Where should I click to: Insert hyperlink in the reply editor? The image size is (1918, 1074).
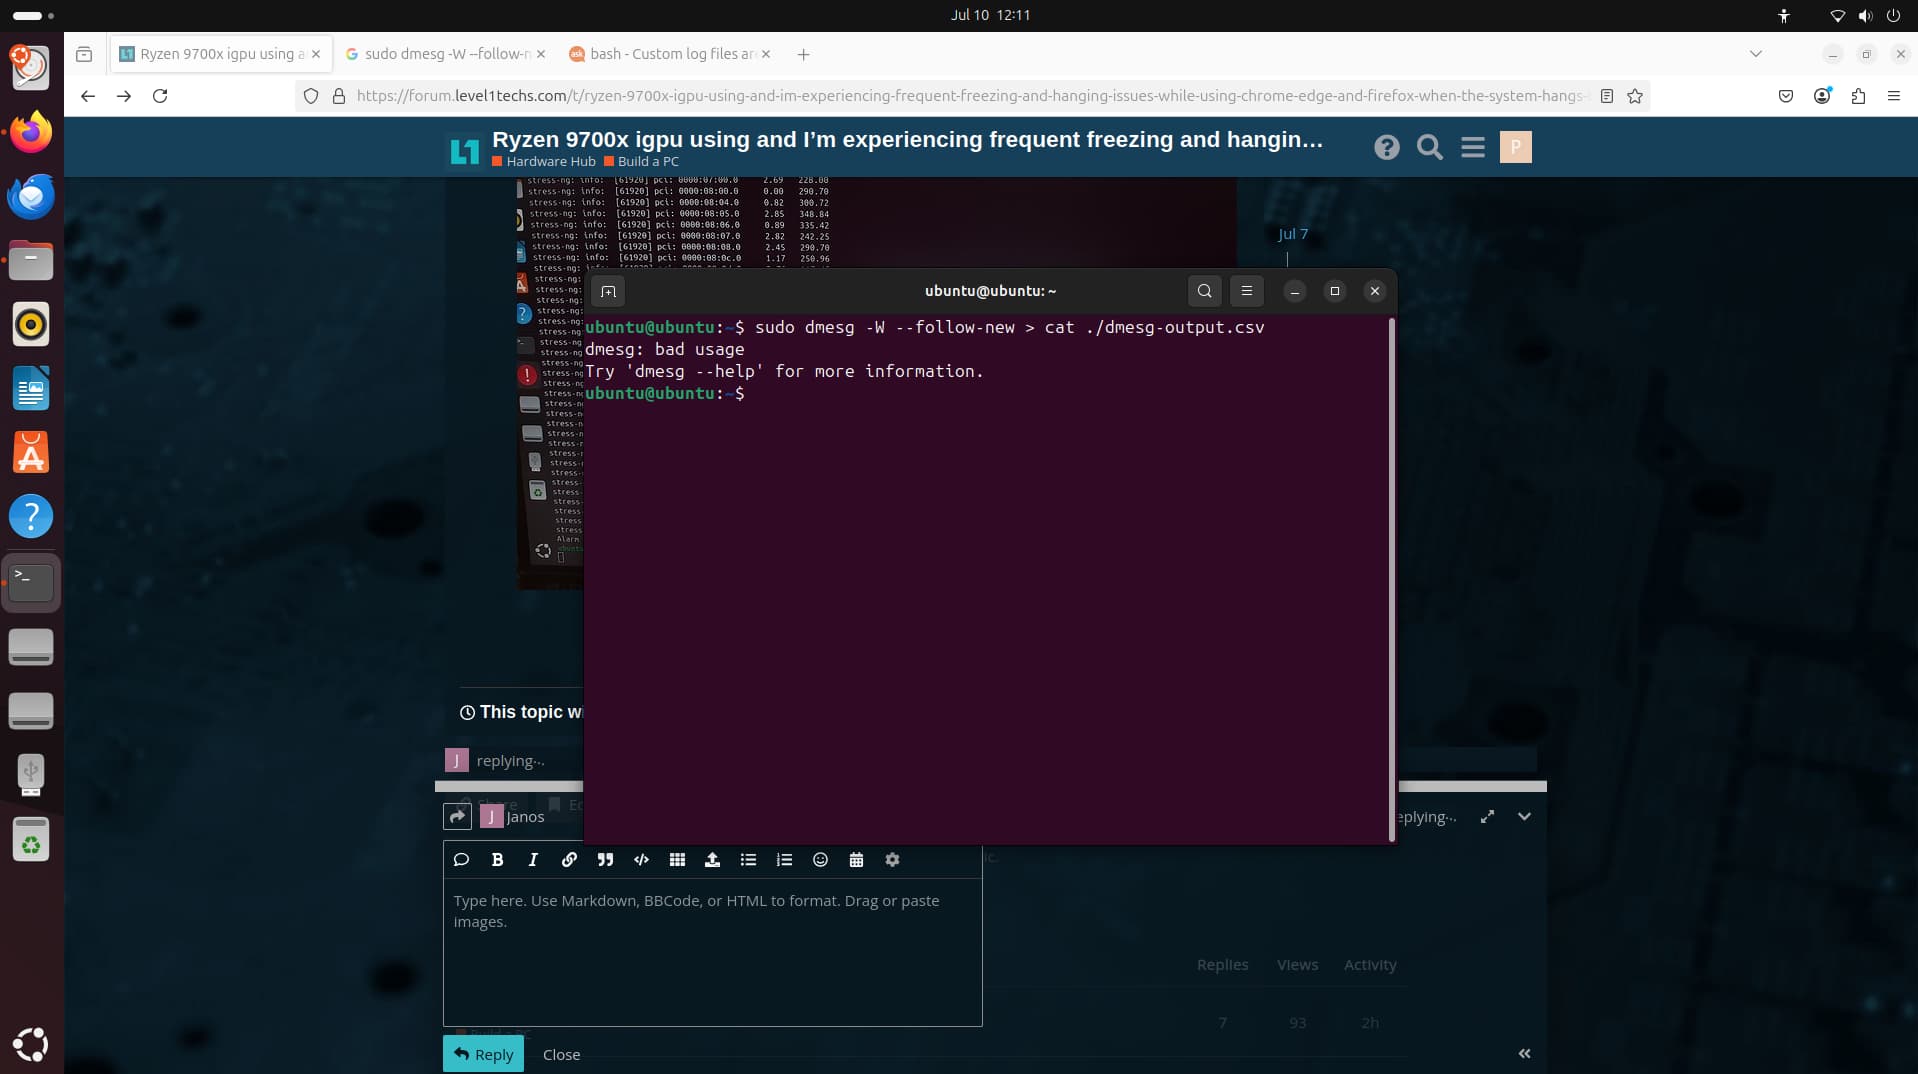569,860
